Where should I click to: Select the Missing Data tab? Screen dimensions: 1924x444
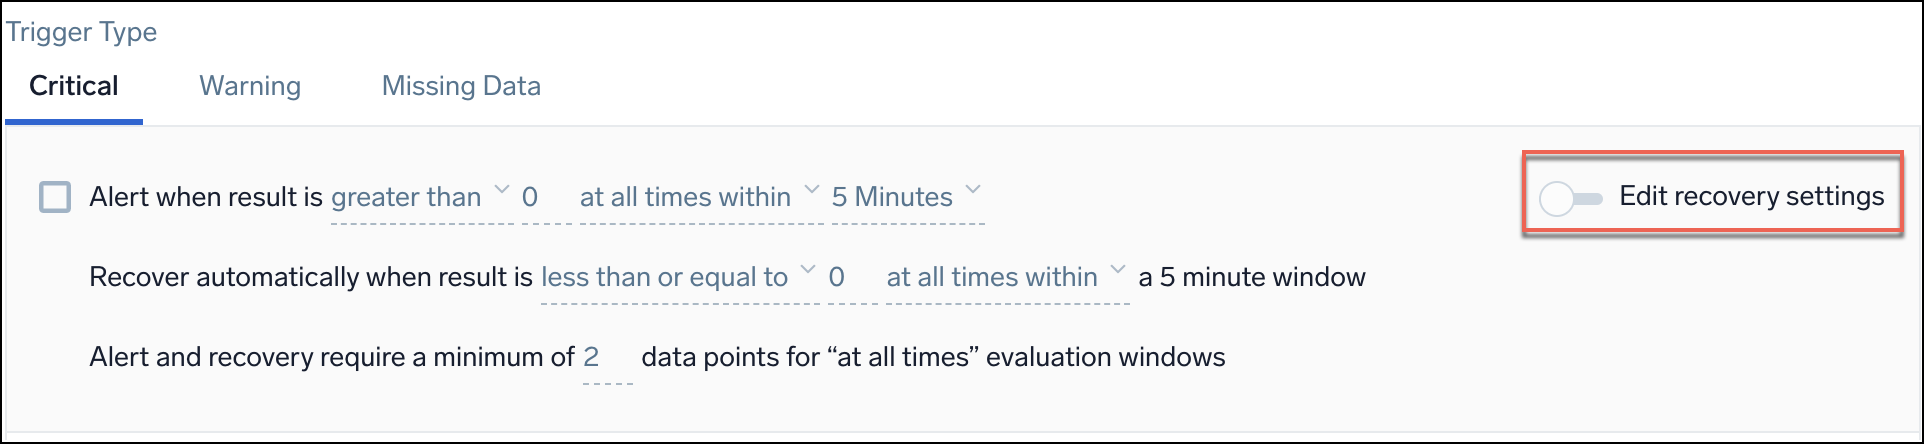click(x=461, y=87)
